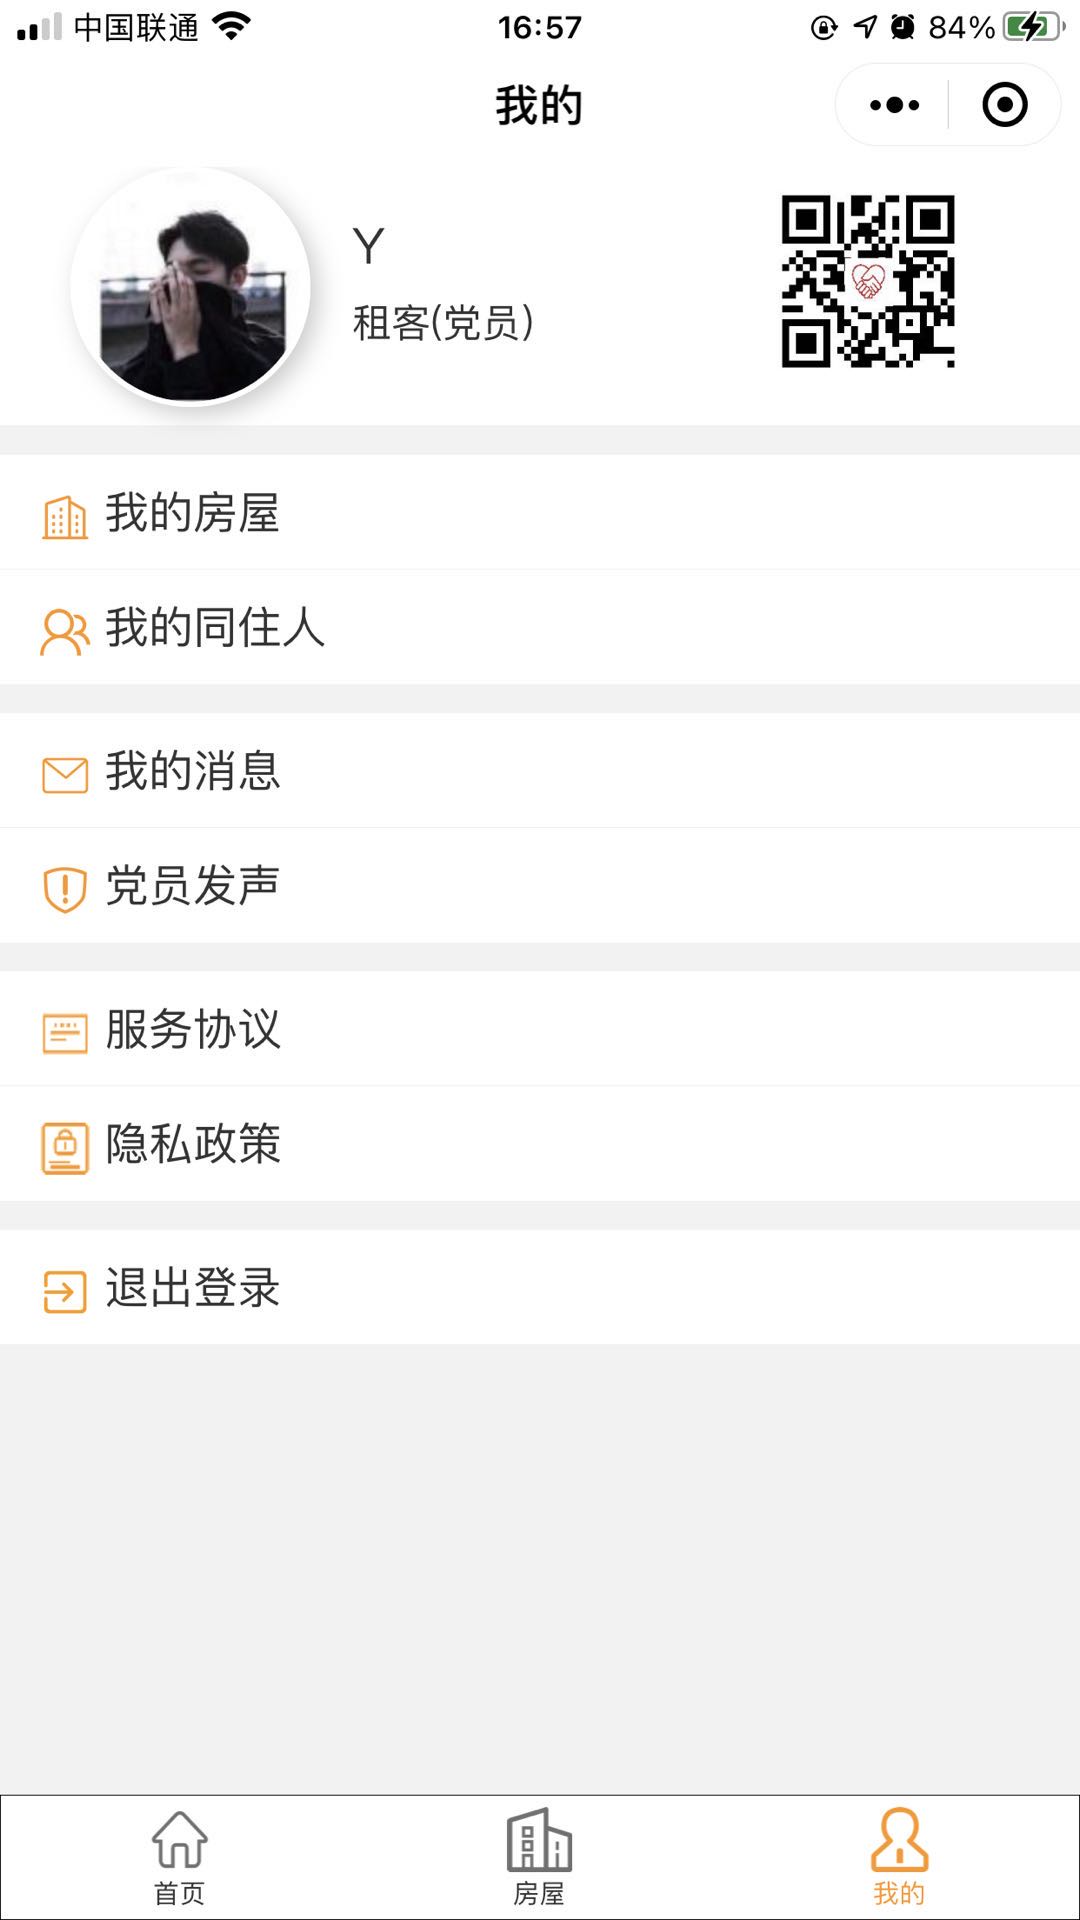Open the 我的同住人 menu entry

click(540, 628)
